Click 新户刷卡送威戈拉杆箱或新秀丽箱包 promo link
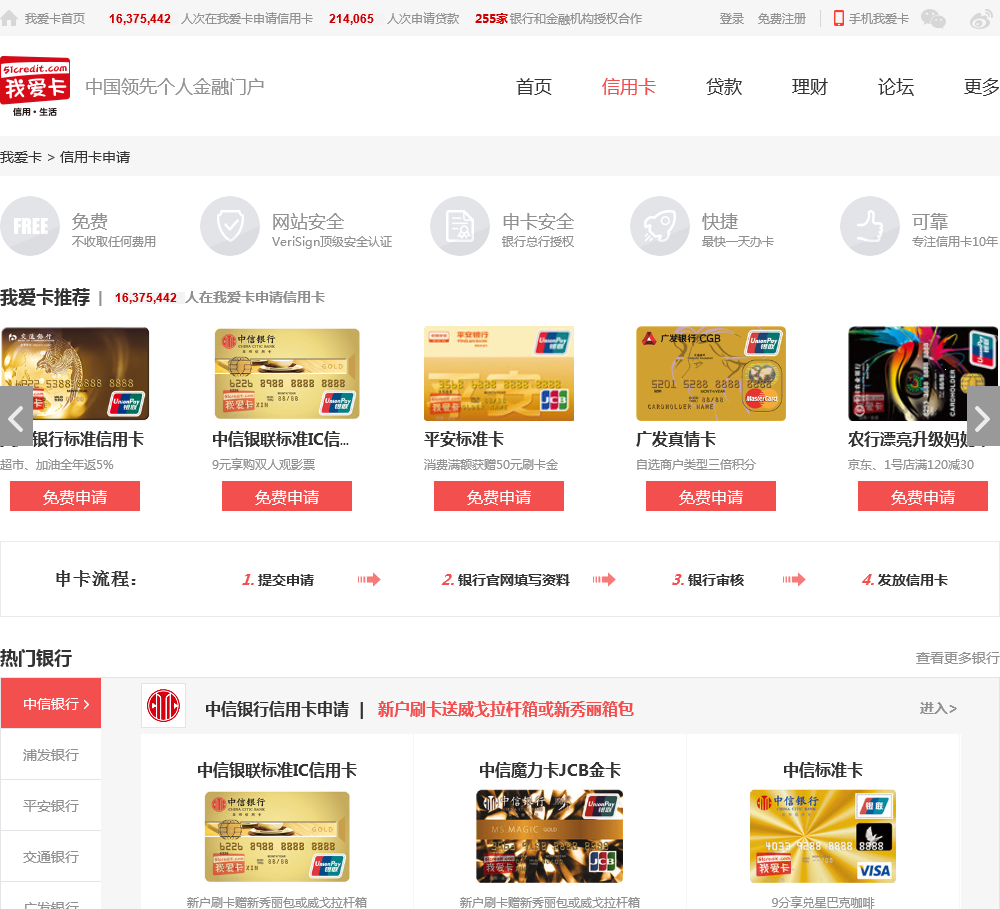The image size is (1000, 909). [505, 709]
